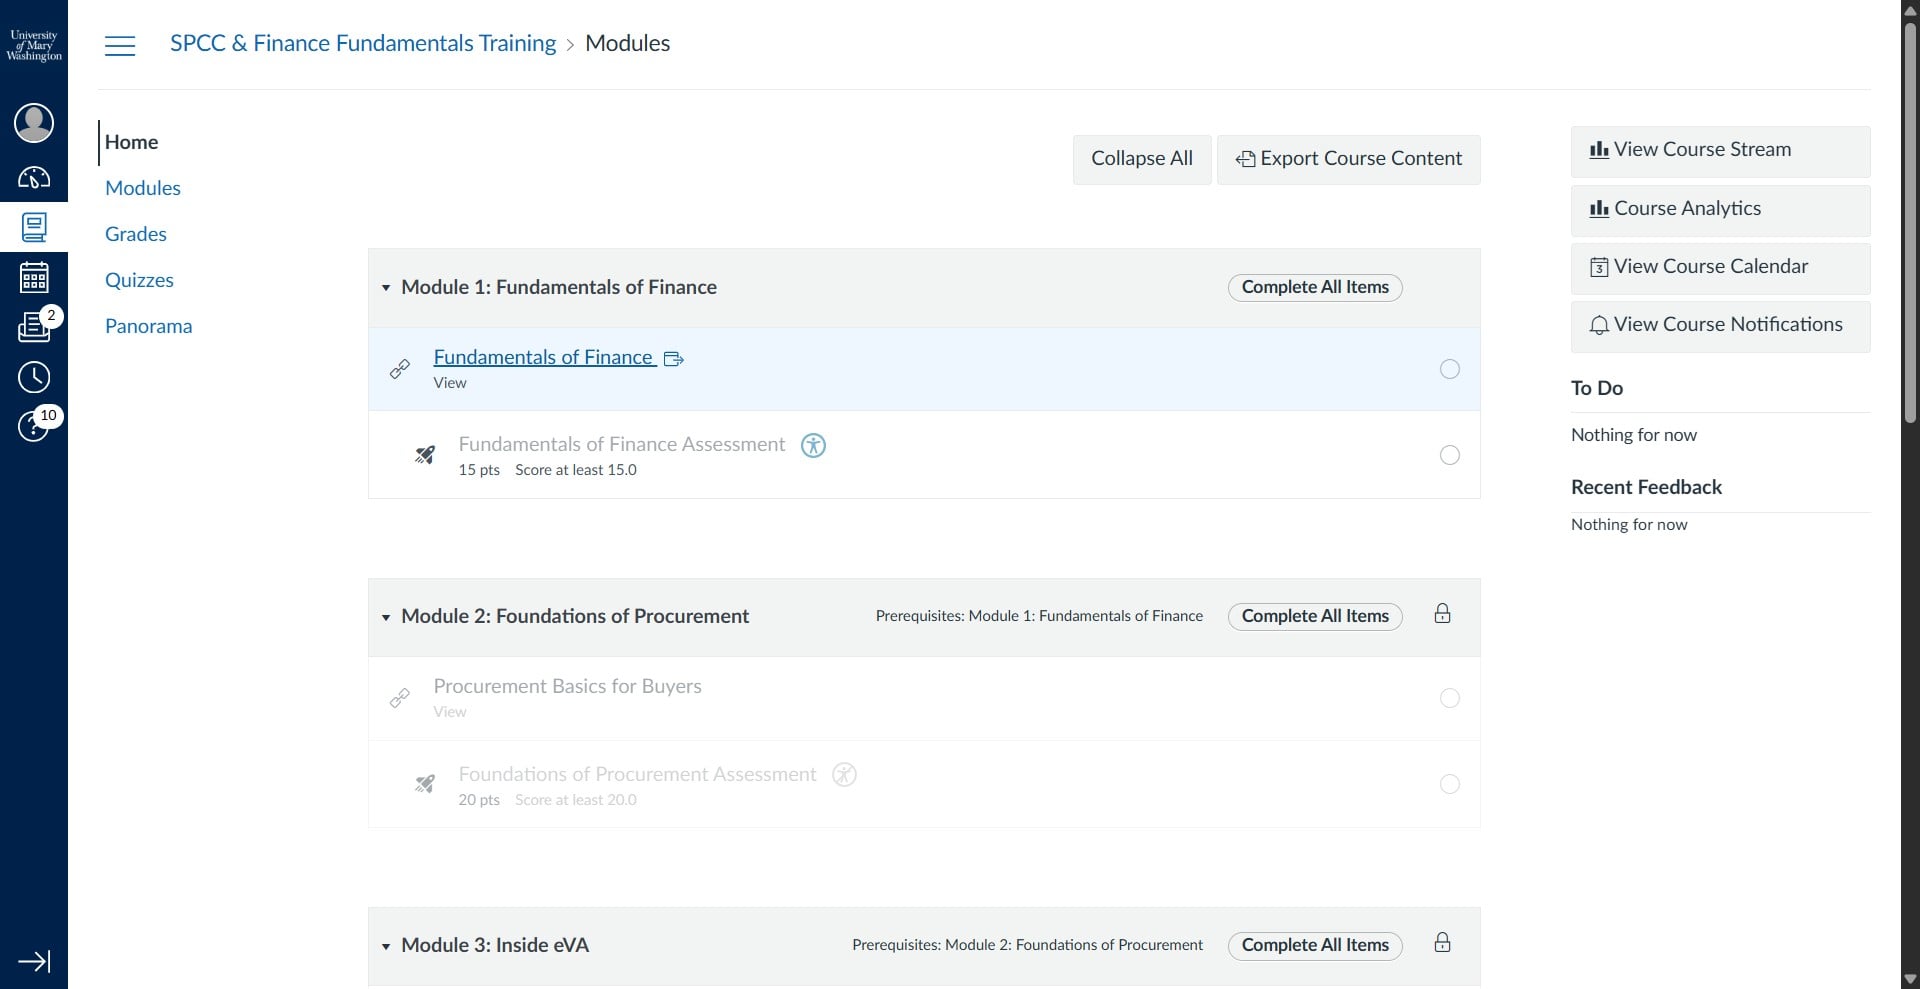Mark Fundamentals of Finance as done
This screenshot has width=1920, height=989.
tap(1450, 369)
